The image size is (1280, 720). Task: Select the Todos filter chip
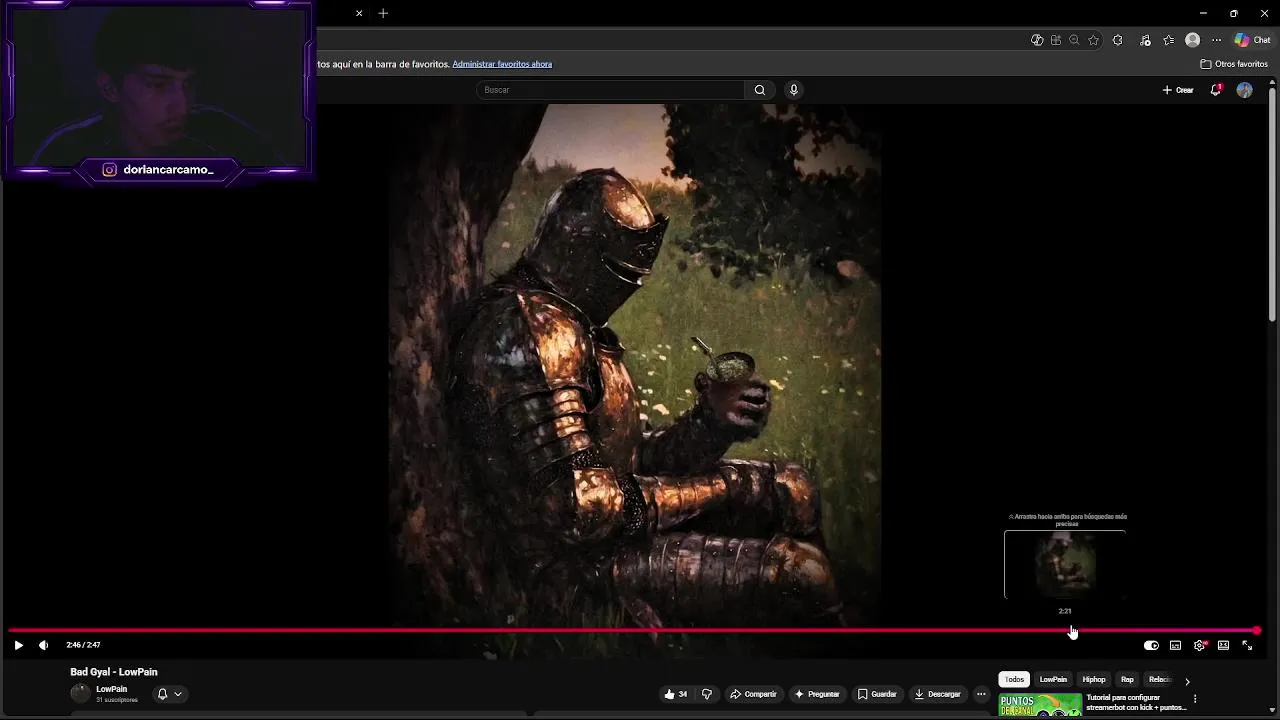click(x=1014, y=680)
